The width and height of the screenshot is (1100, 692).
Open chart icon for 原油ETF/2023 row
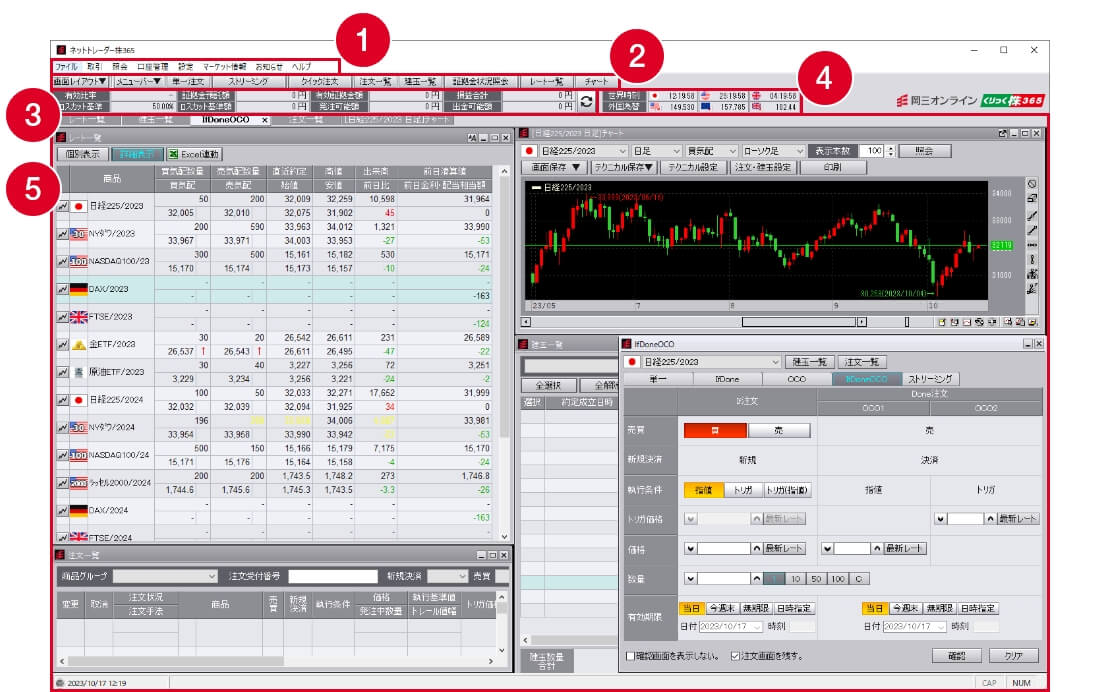[x=62, y=372]
